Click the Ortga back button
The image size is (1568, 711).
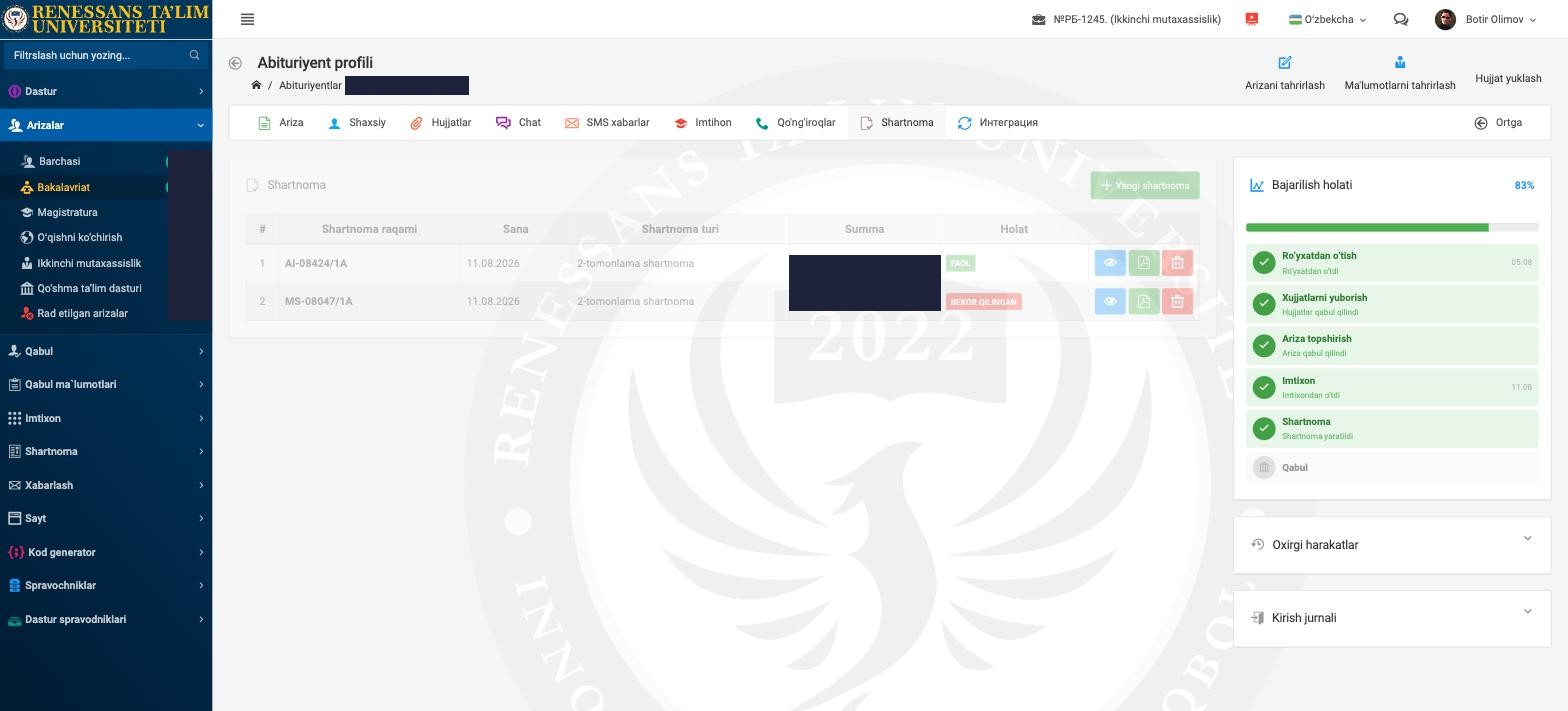tap(1498, 123)
